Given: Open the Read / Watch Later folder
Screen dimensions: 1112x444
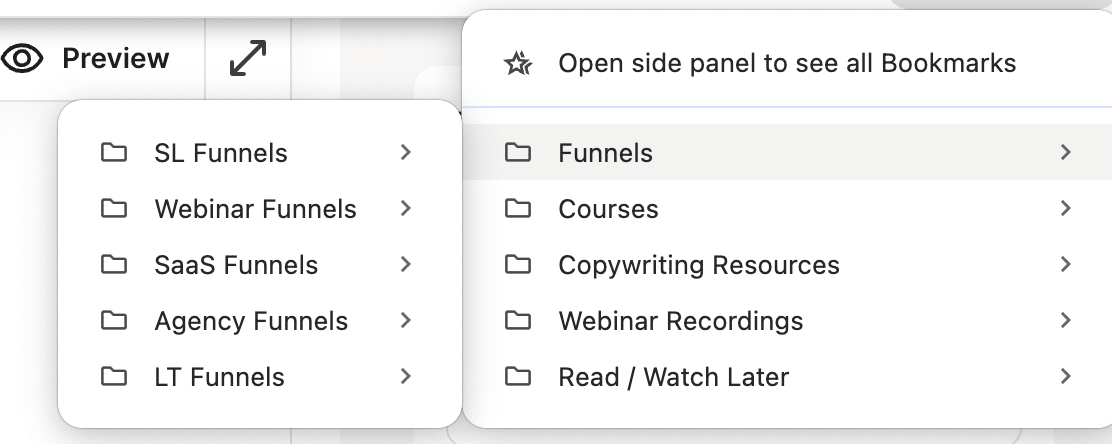Looking at the screenshot, I should pos(673,377).
